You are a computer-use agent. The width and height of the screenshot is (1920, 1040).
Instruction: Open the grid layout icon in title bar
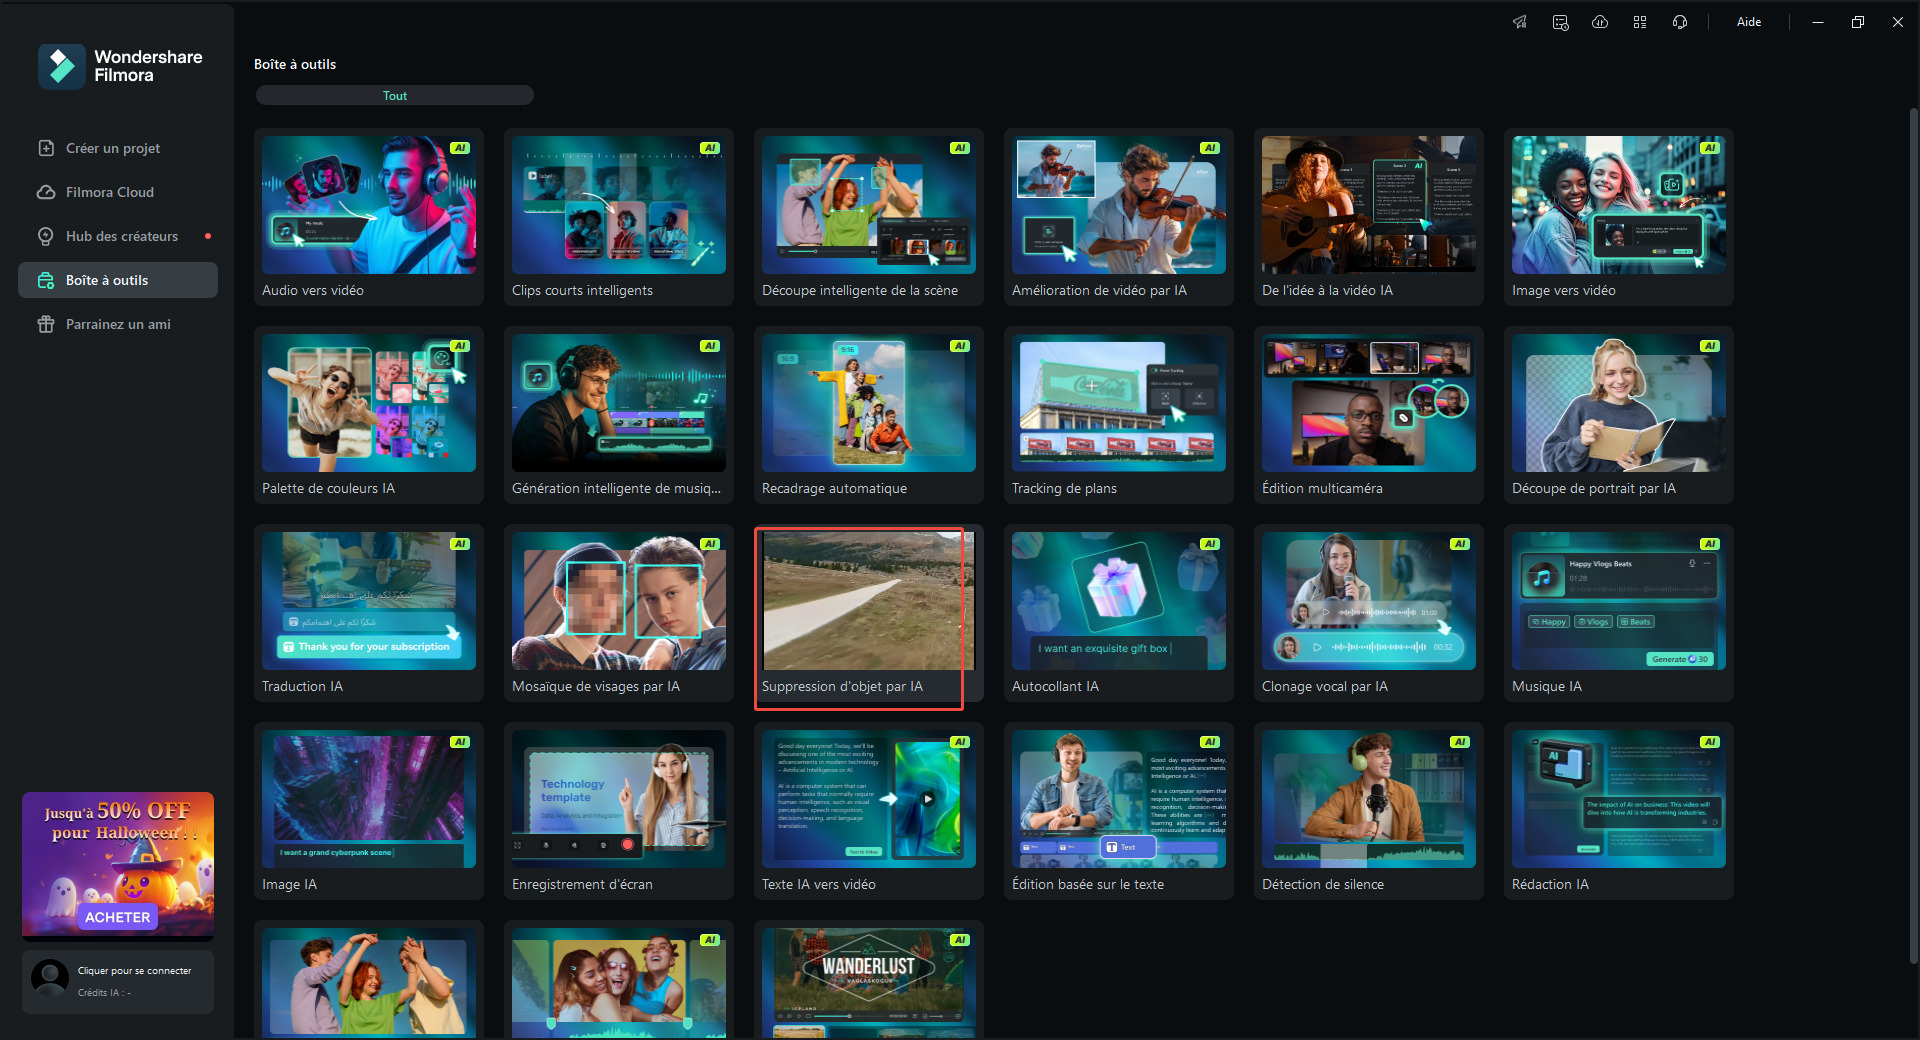click(1640, 22)
